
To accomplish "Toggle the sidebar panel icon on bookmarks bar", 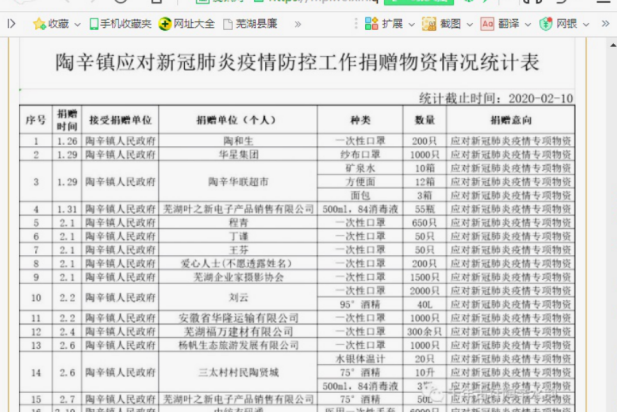I will 11,24.
